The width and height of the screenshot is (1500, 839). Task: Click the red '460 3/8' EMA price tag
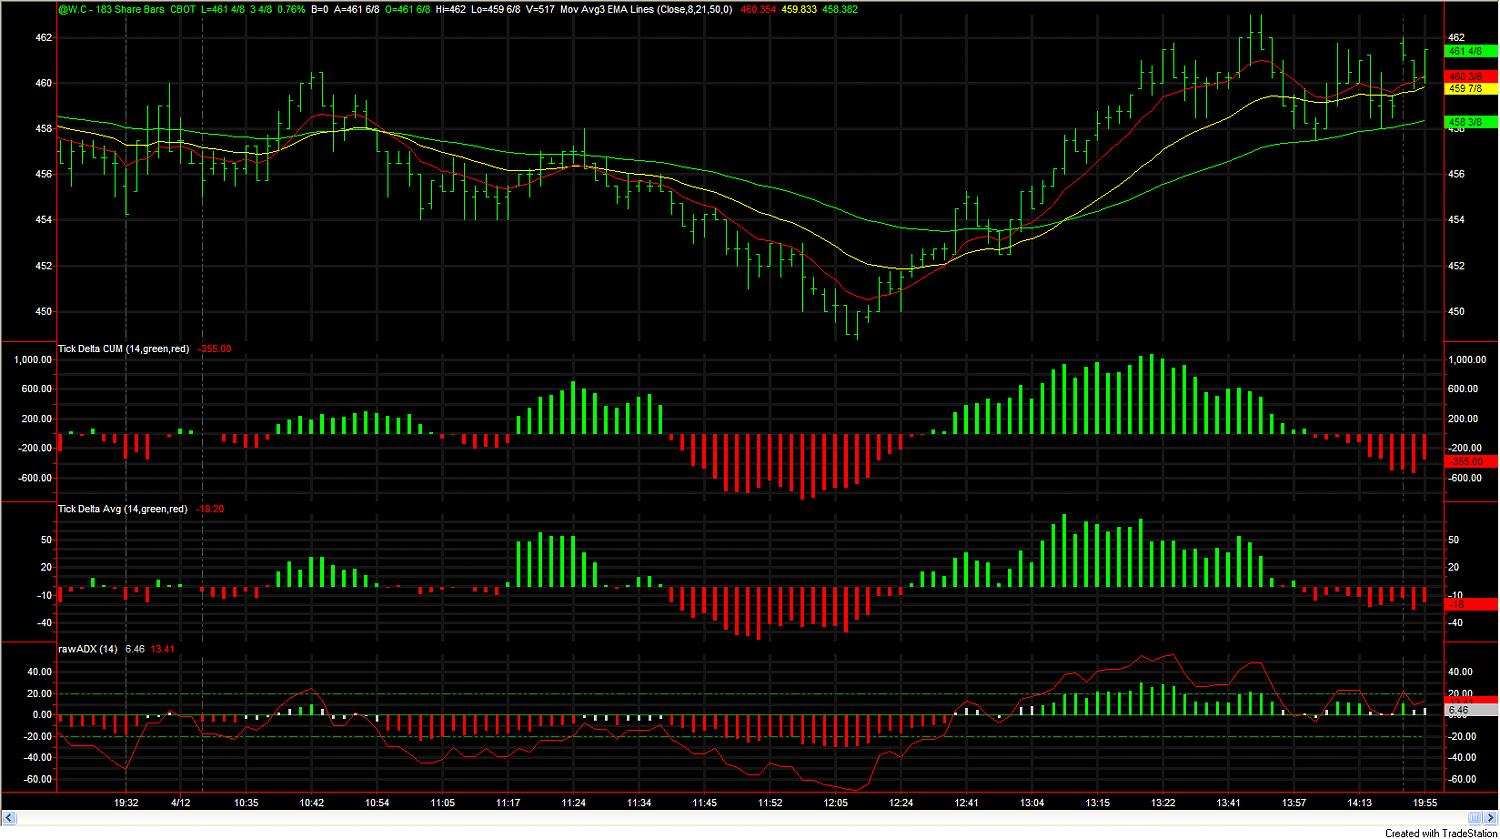coord(1471,76)
